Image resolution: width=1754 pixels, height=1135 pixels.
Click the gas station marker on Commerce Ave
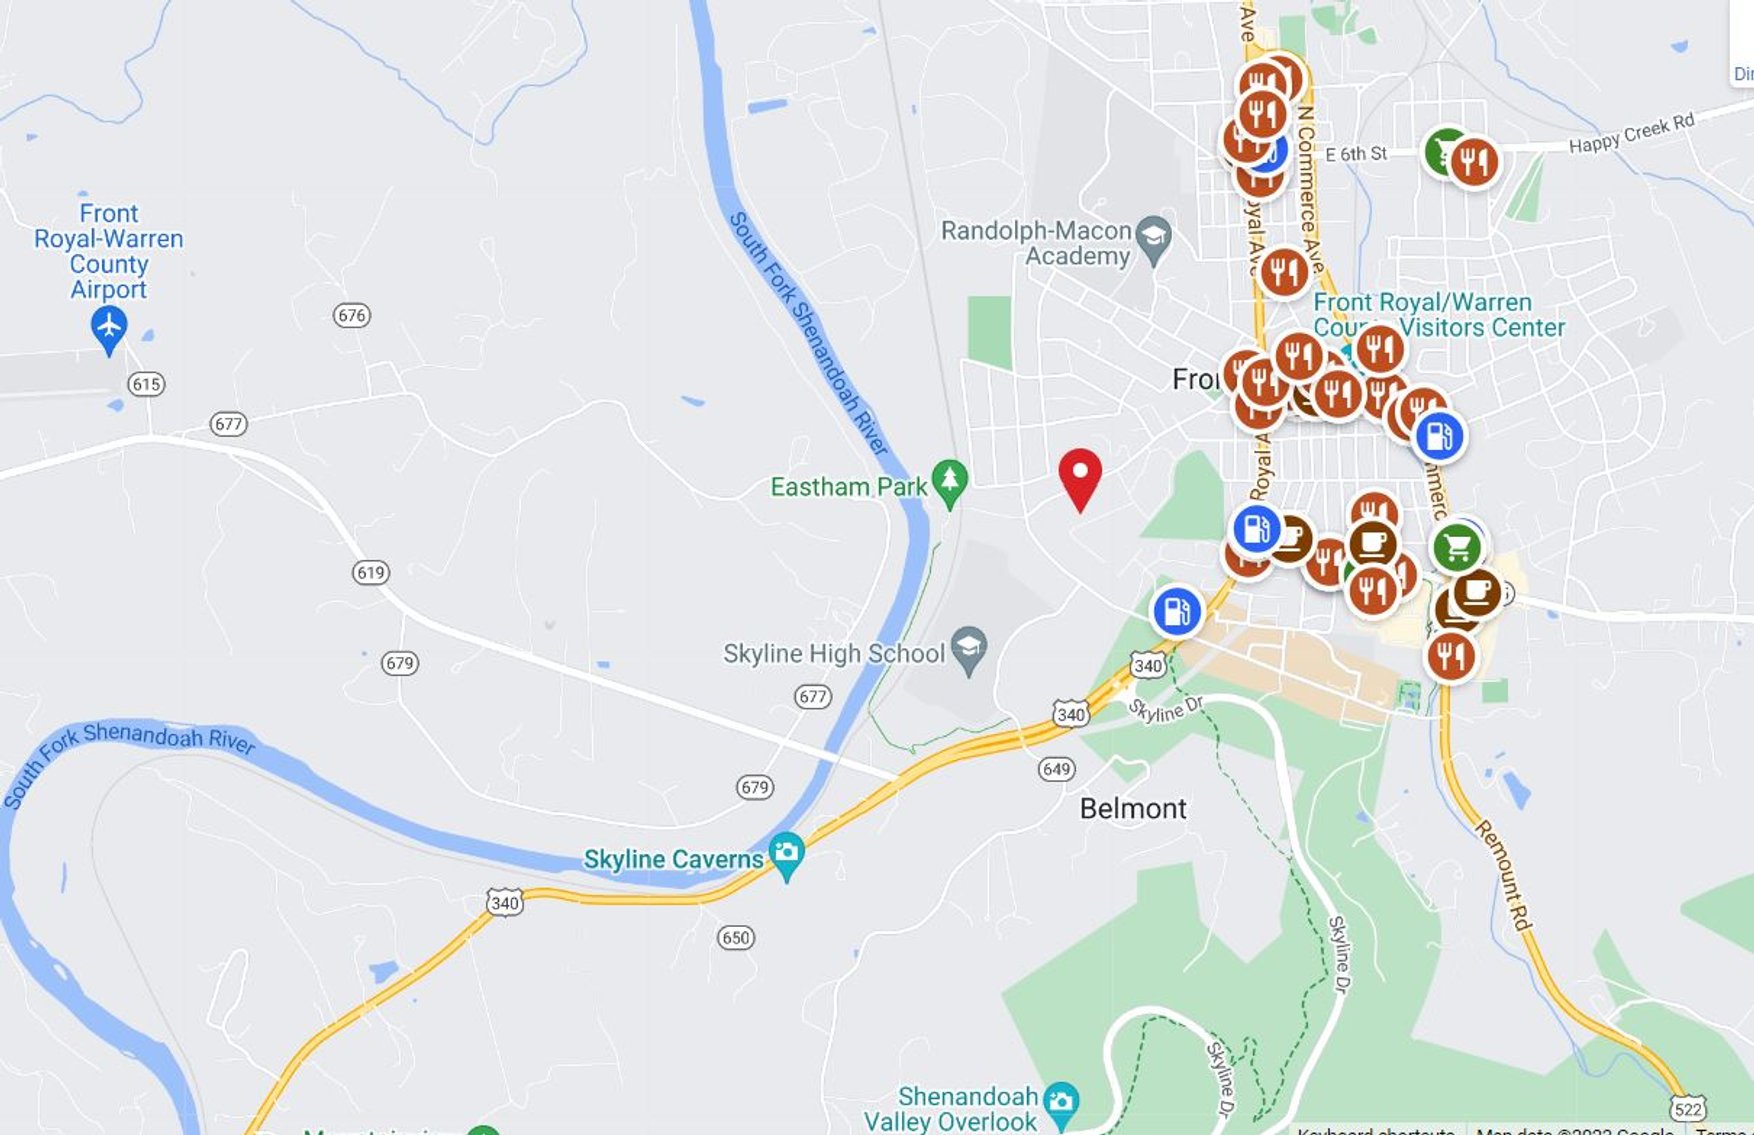(1439, 436)
